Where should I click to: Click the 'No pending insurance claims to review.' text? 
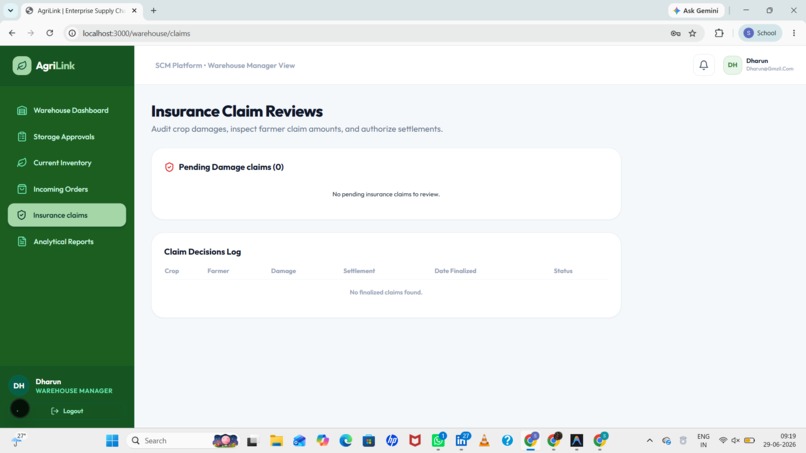(x=386, y=194)
